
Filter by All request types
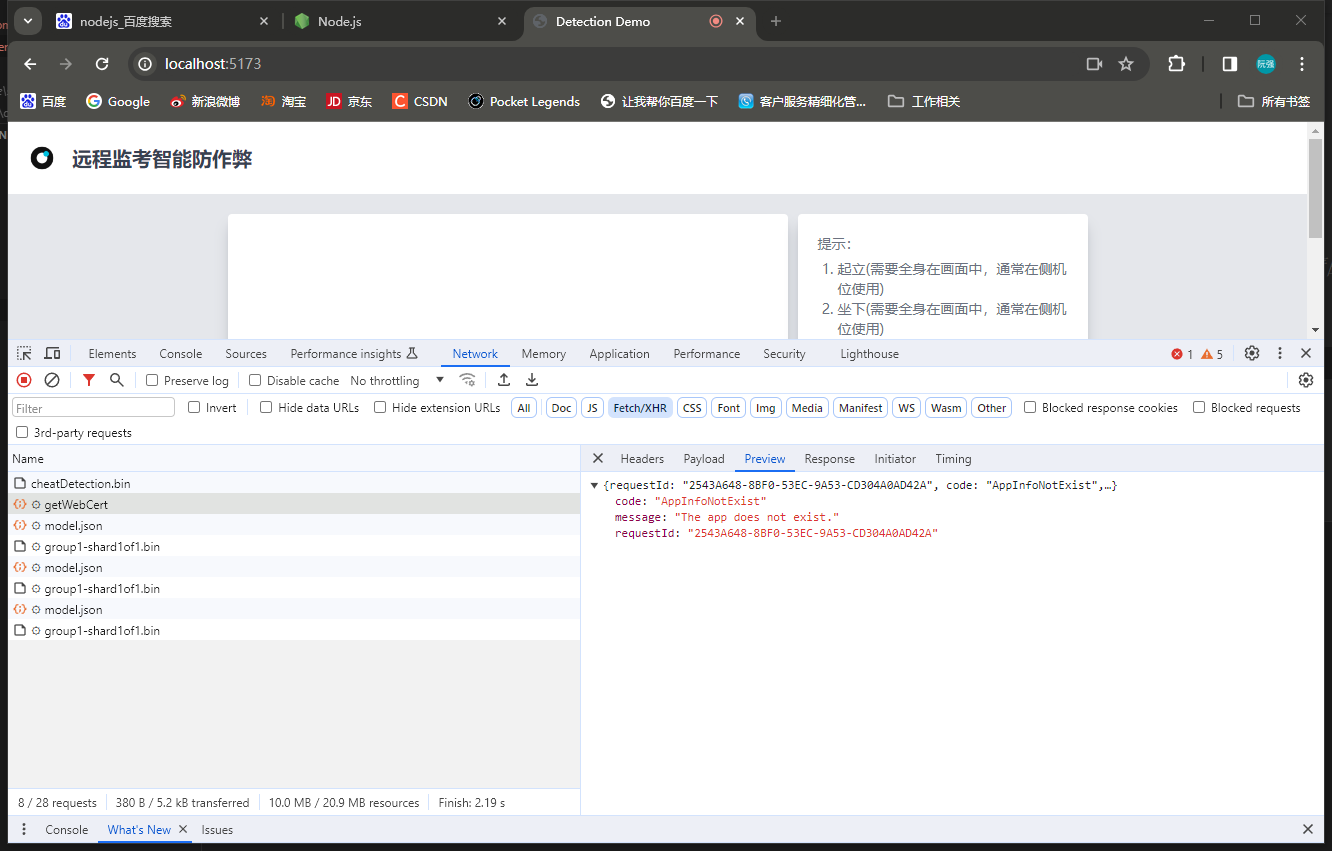tap(524, 408)
